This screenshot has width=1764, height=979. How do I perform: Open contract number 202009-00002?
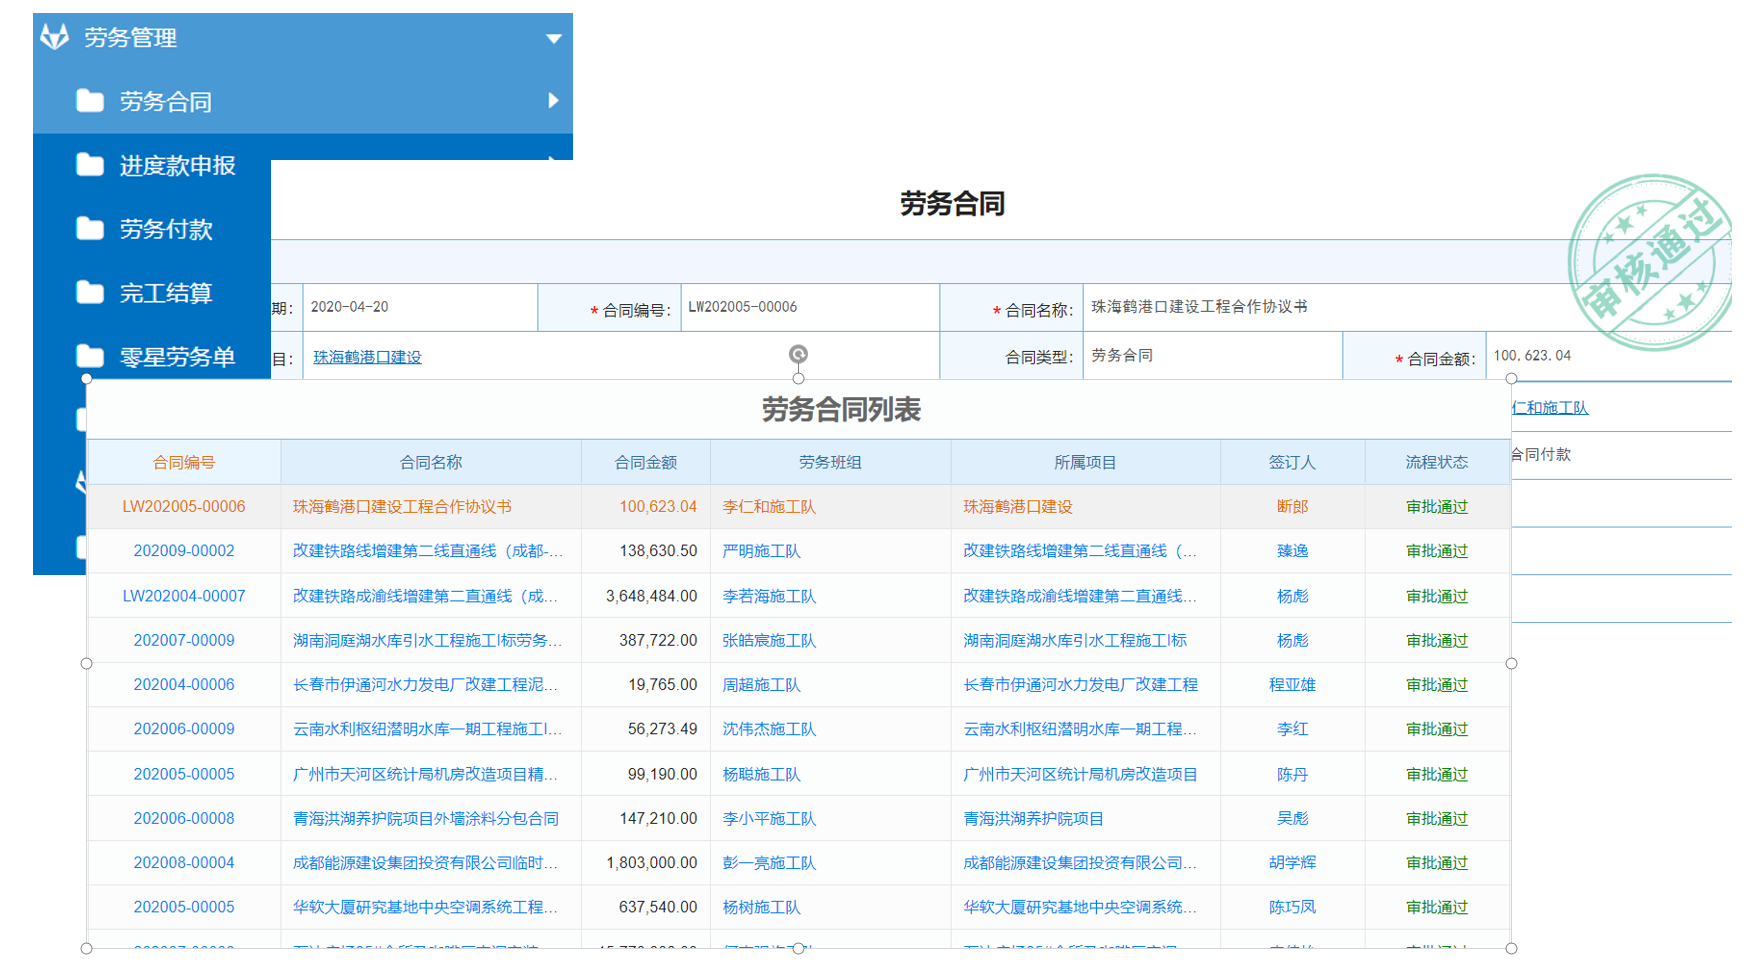[184, 551]
